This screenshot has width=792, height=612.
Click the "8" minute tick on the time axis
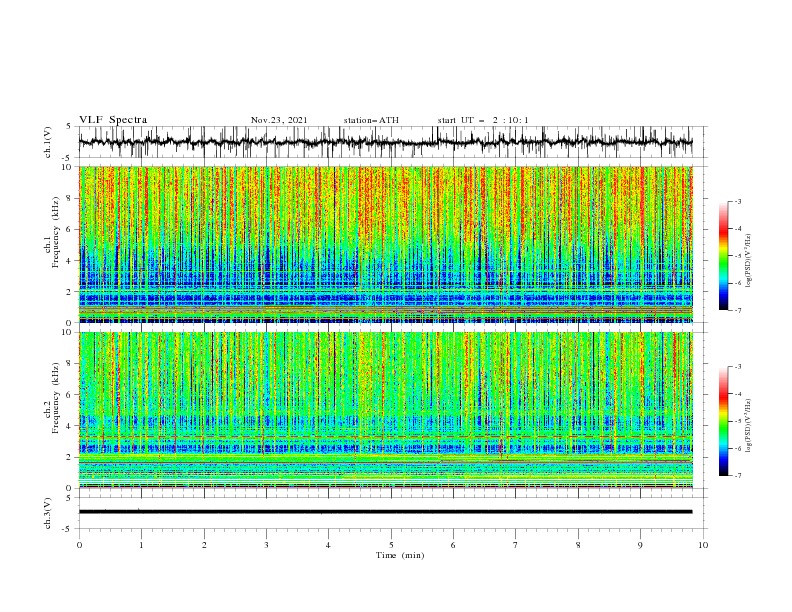578,545
